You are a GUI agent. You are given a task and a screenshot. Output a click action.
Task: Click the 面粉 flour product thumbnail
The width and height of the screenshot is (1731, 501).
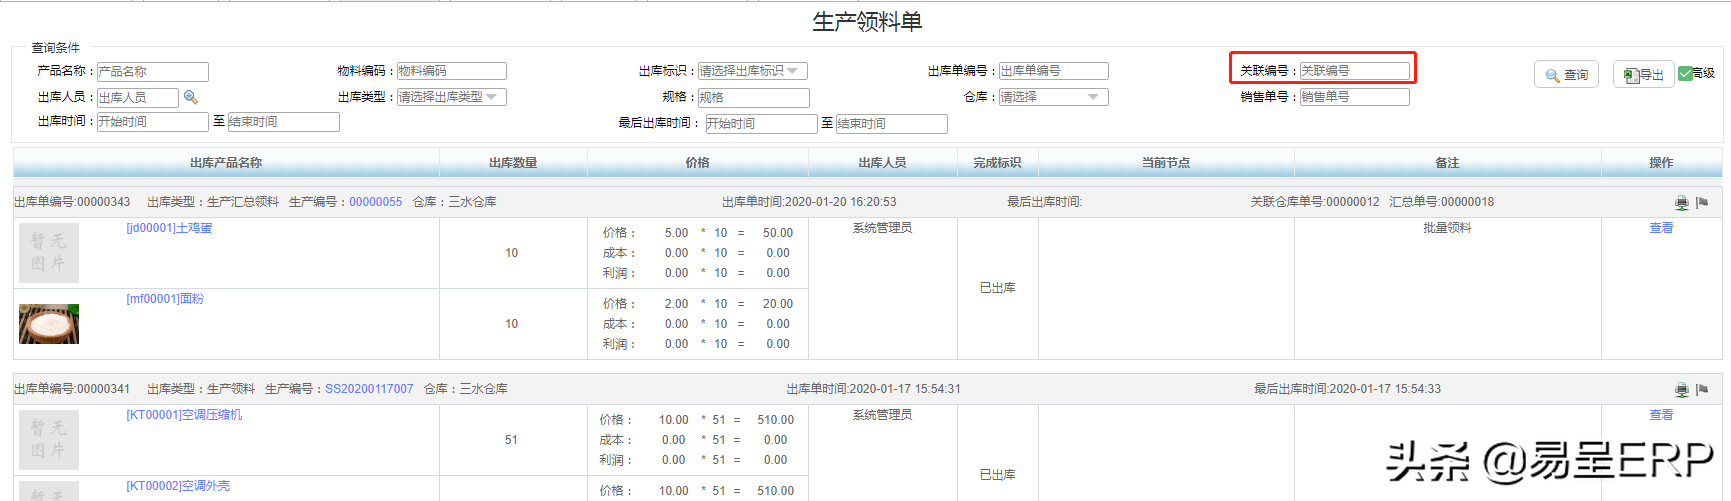click(x=49, y=324)
